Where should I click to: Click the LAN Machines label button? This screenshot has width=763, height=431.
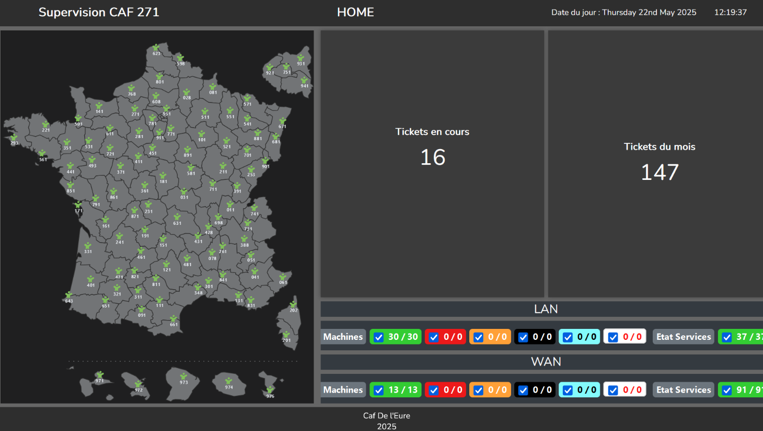pos(343,337)
